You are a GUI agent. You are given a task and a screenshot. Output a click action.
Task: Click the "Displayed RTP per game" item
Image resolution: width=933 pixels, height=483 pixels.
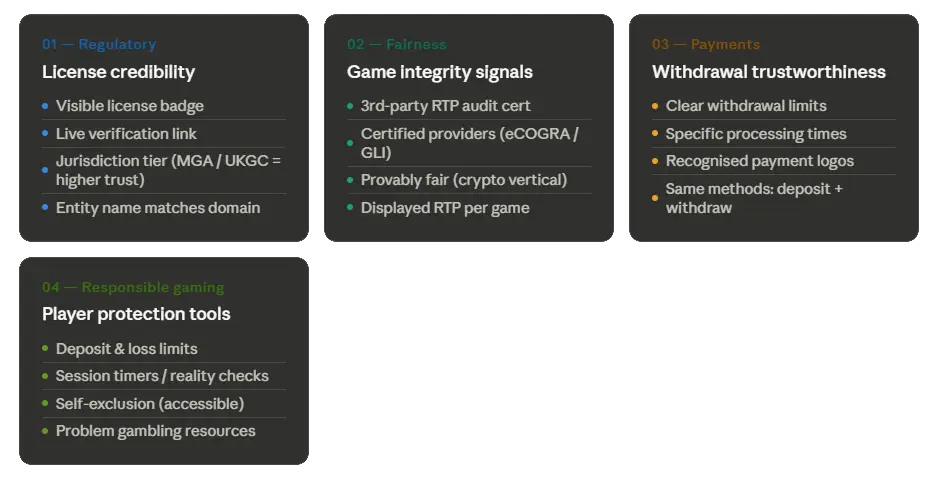445,208
